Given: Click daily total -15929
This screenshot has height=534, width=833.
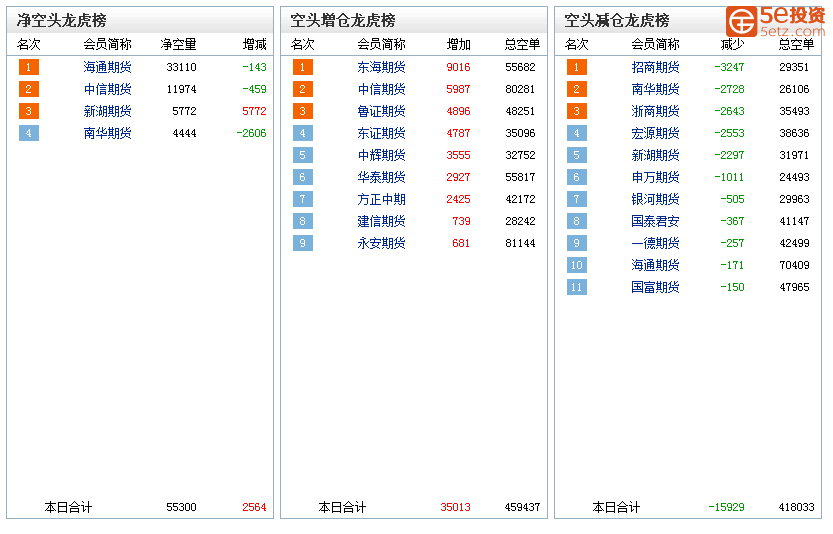Looking at the screenshot, I should click(x=726, y=507).
